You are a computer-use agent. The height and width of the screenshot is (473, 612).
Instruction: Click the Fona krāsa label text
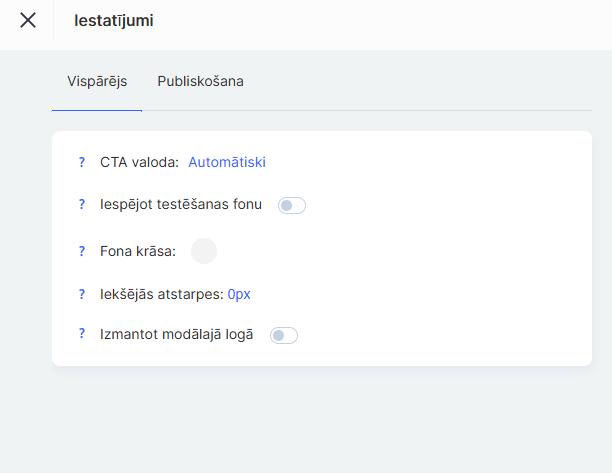(138, 251)
